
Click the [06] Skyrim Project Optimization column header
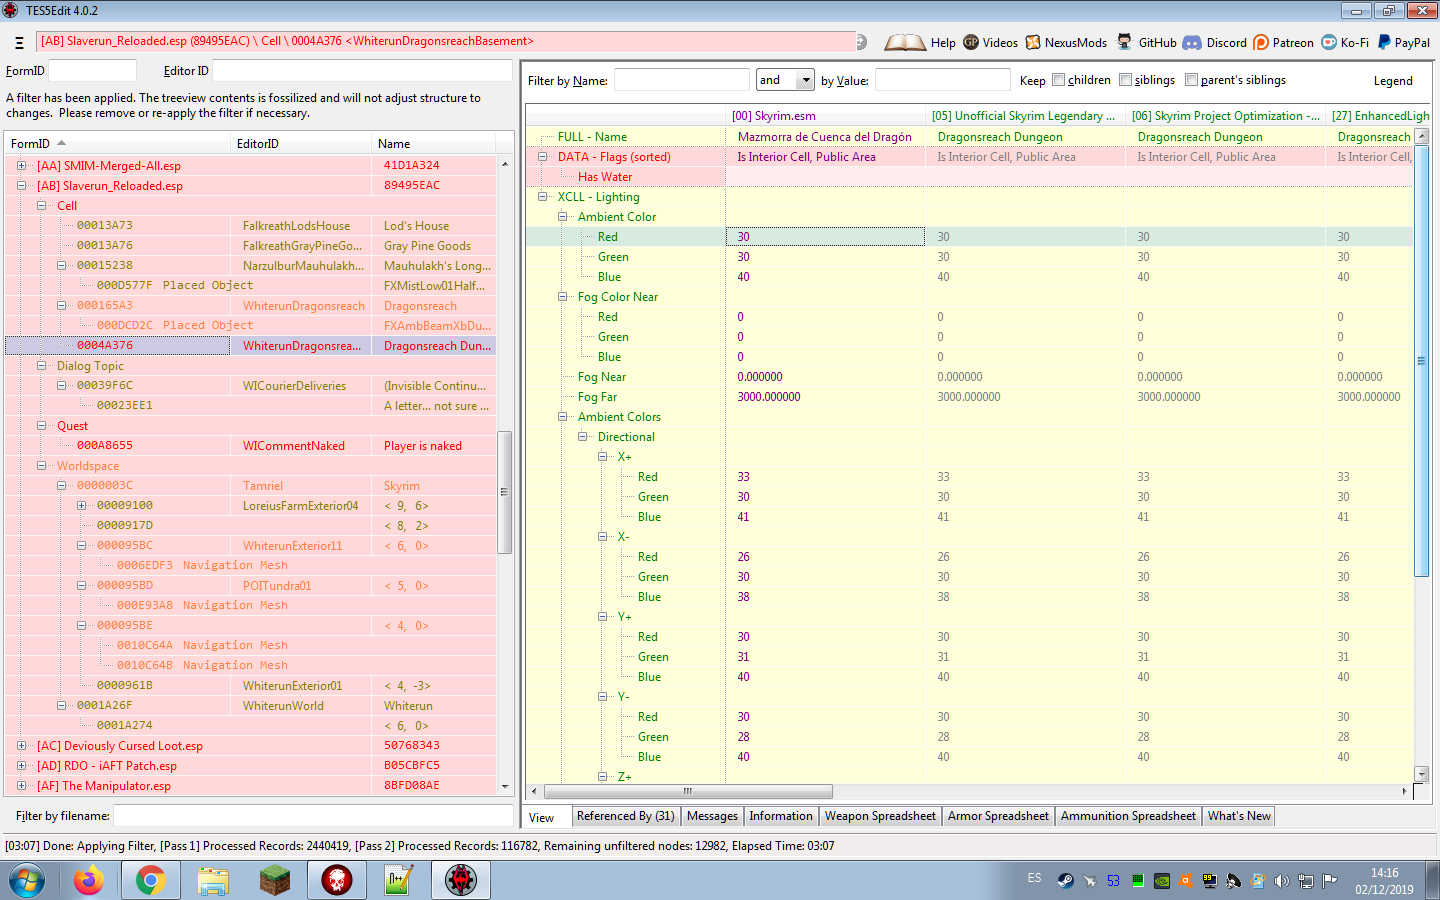tap(1225, 116)
